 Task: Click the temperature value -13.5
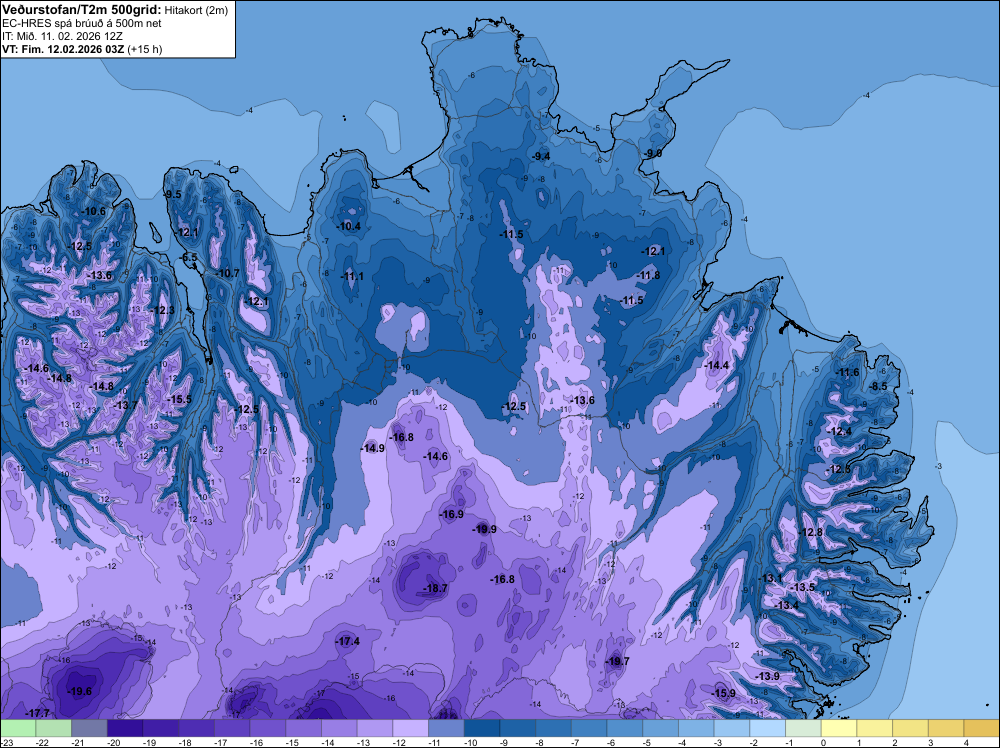[x=804, y=587]
